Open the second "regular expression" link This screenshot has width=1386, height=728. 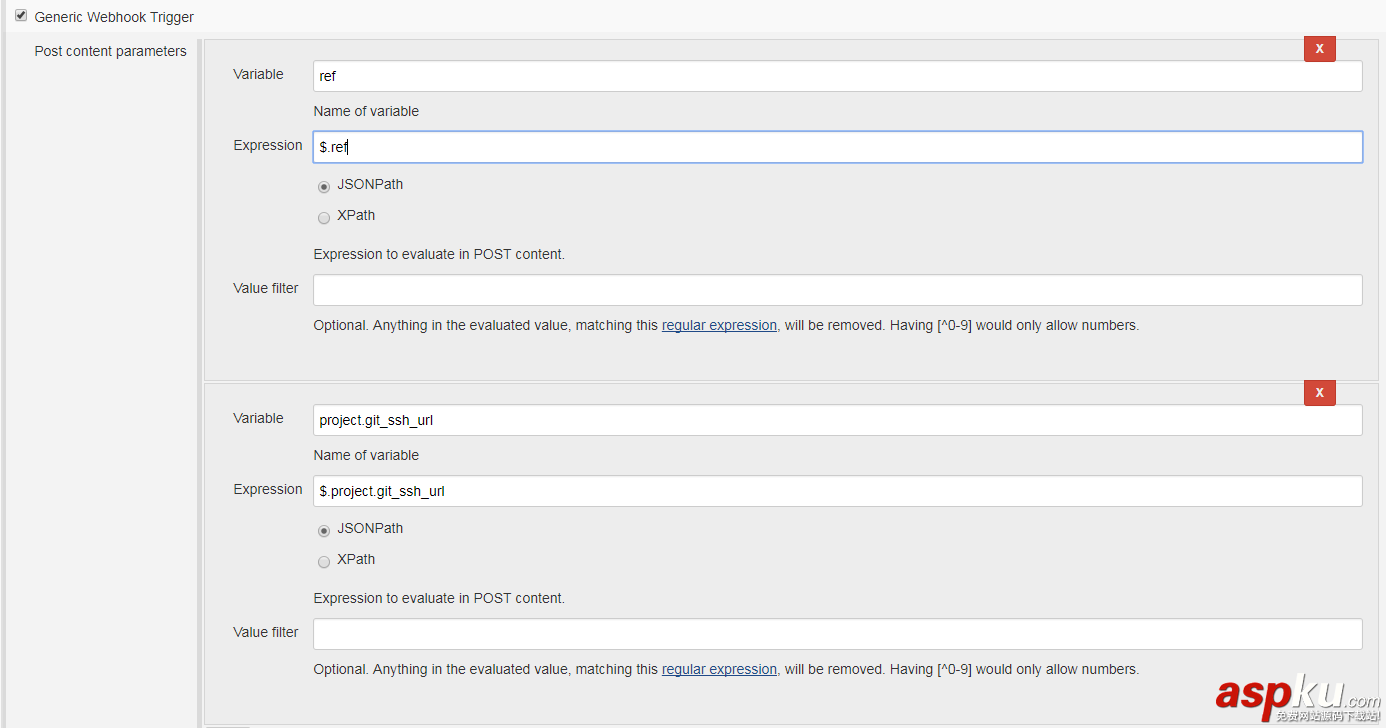[719, 669]
